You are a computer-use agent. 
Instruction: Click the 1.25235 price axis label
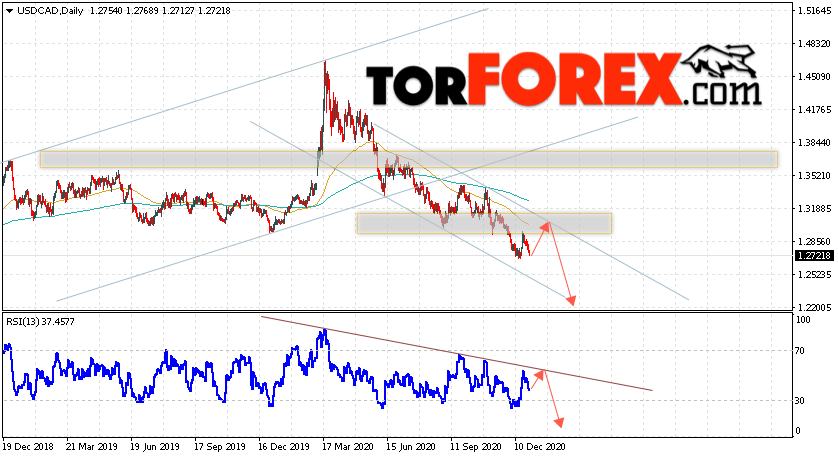pyautogui.click(x=814, y=275)
